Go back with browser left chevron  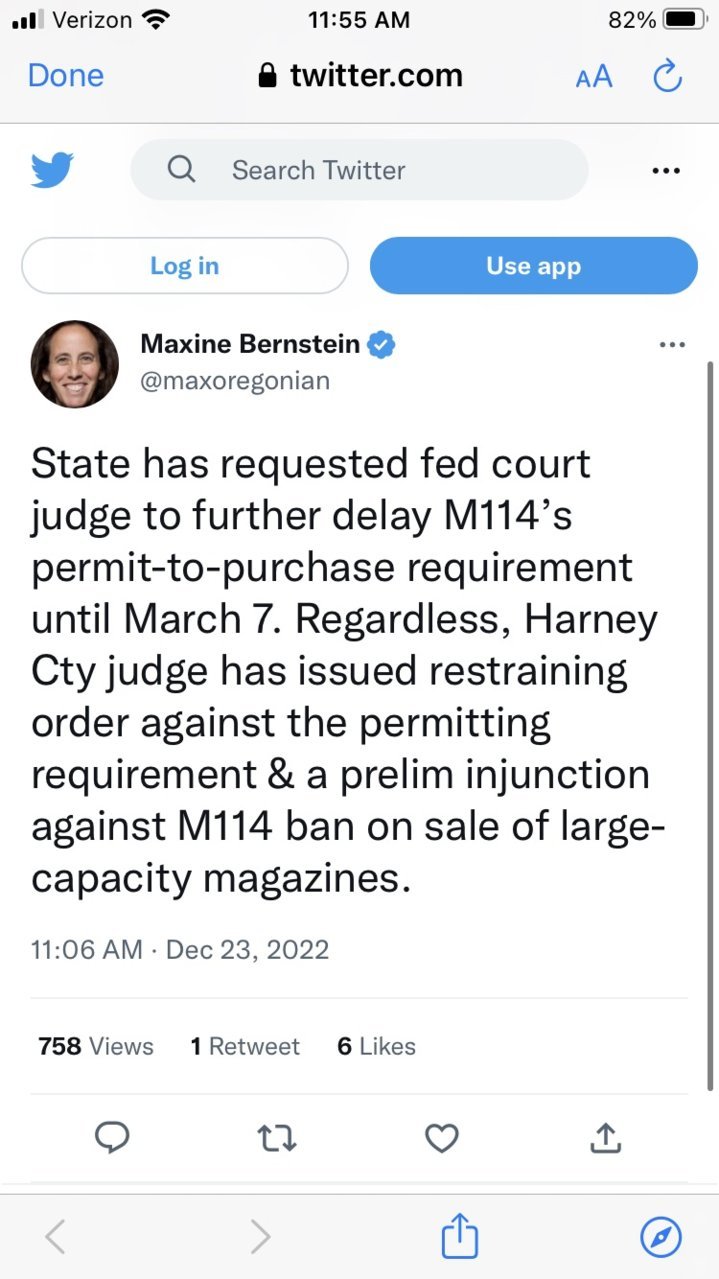point(56,1237)
